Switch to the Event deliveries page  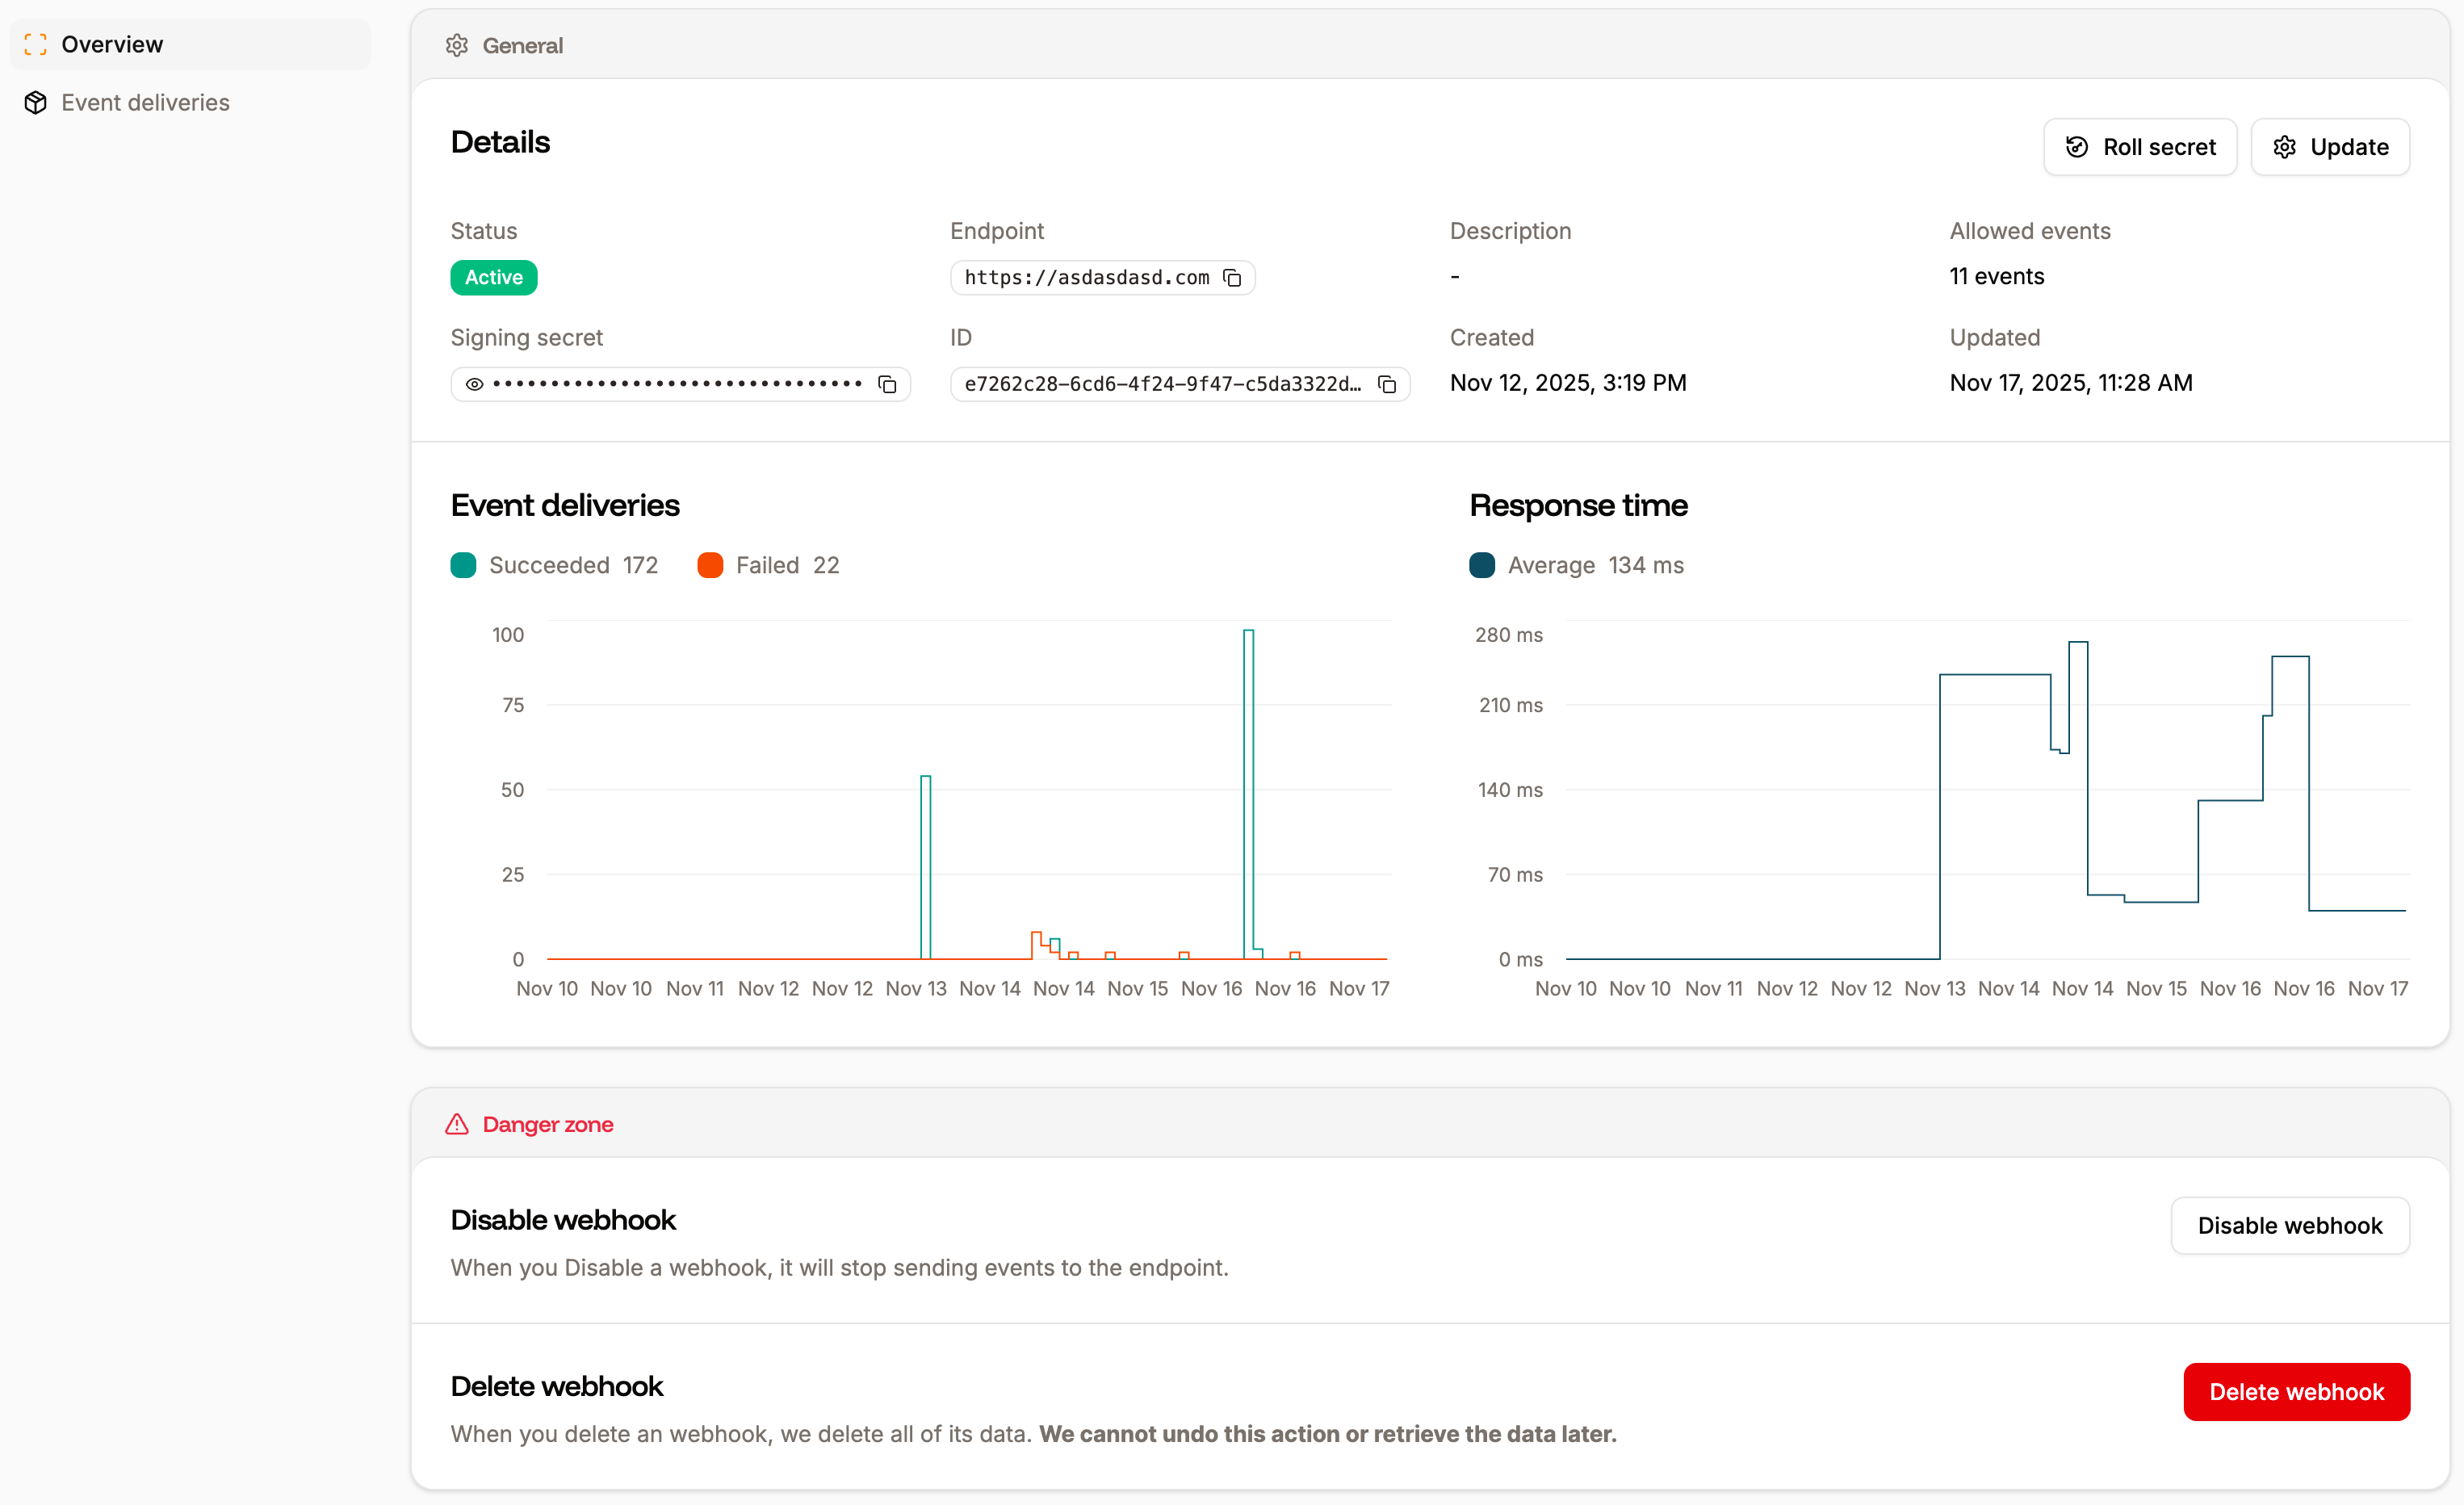click(146, 102)
